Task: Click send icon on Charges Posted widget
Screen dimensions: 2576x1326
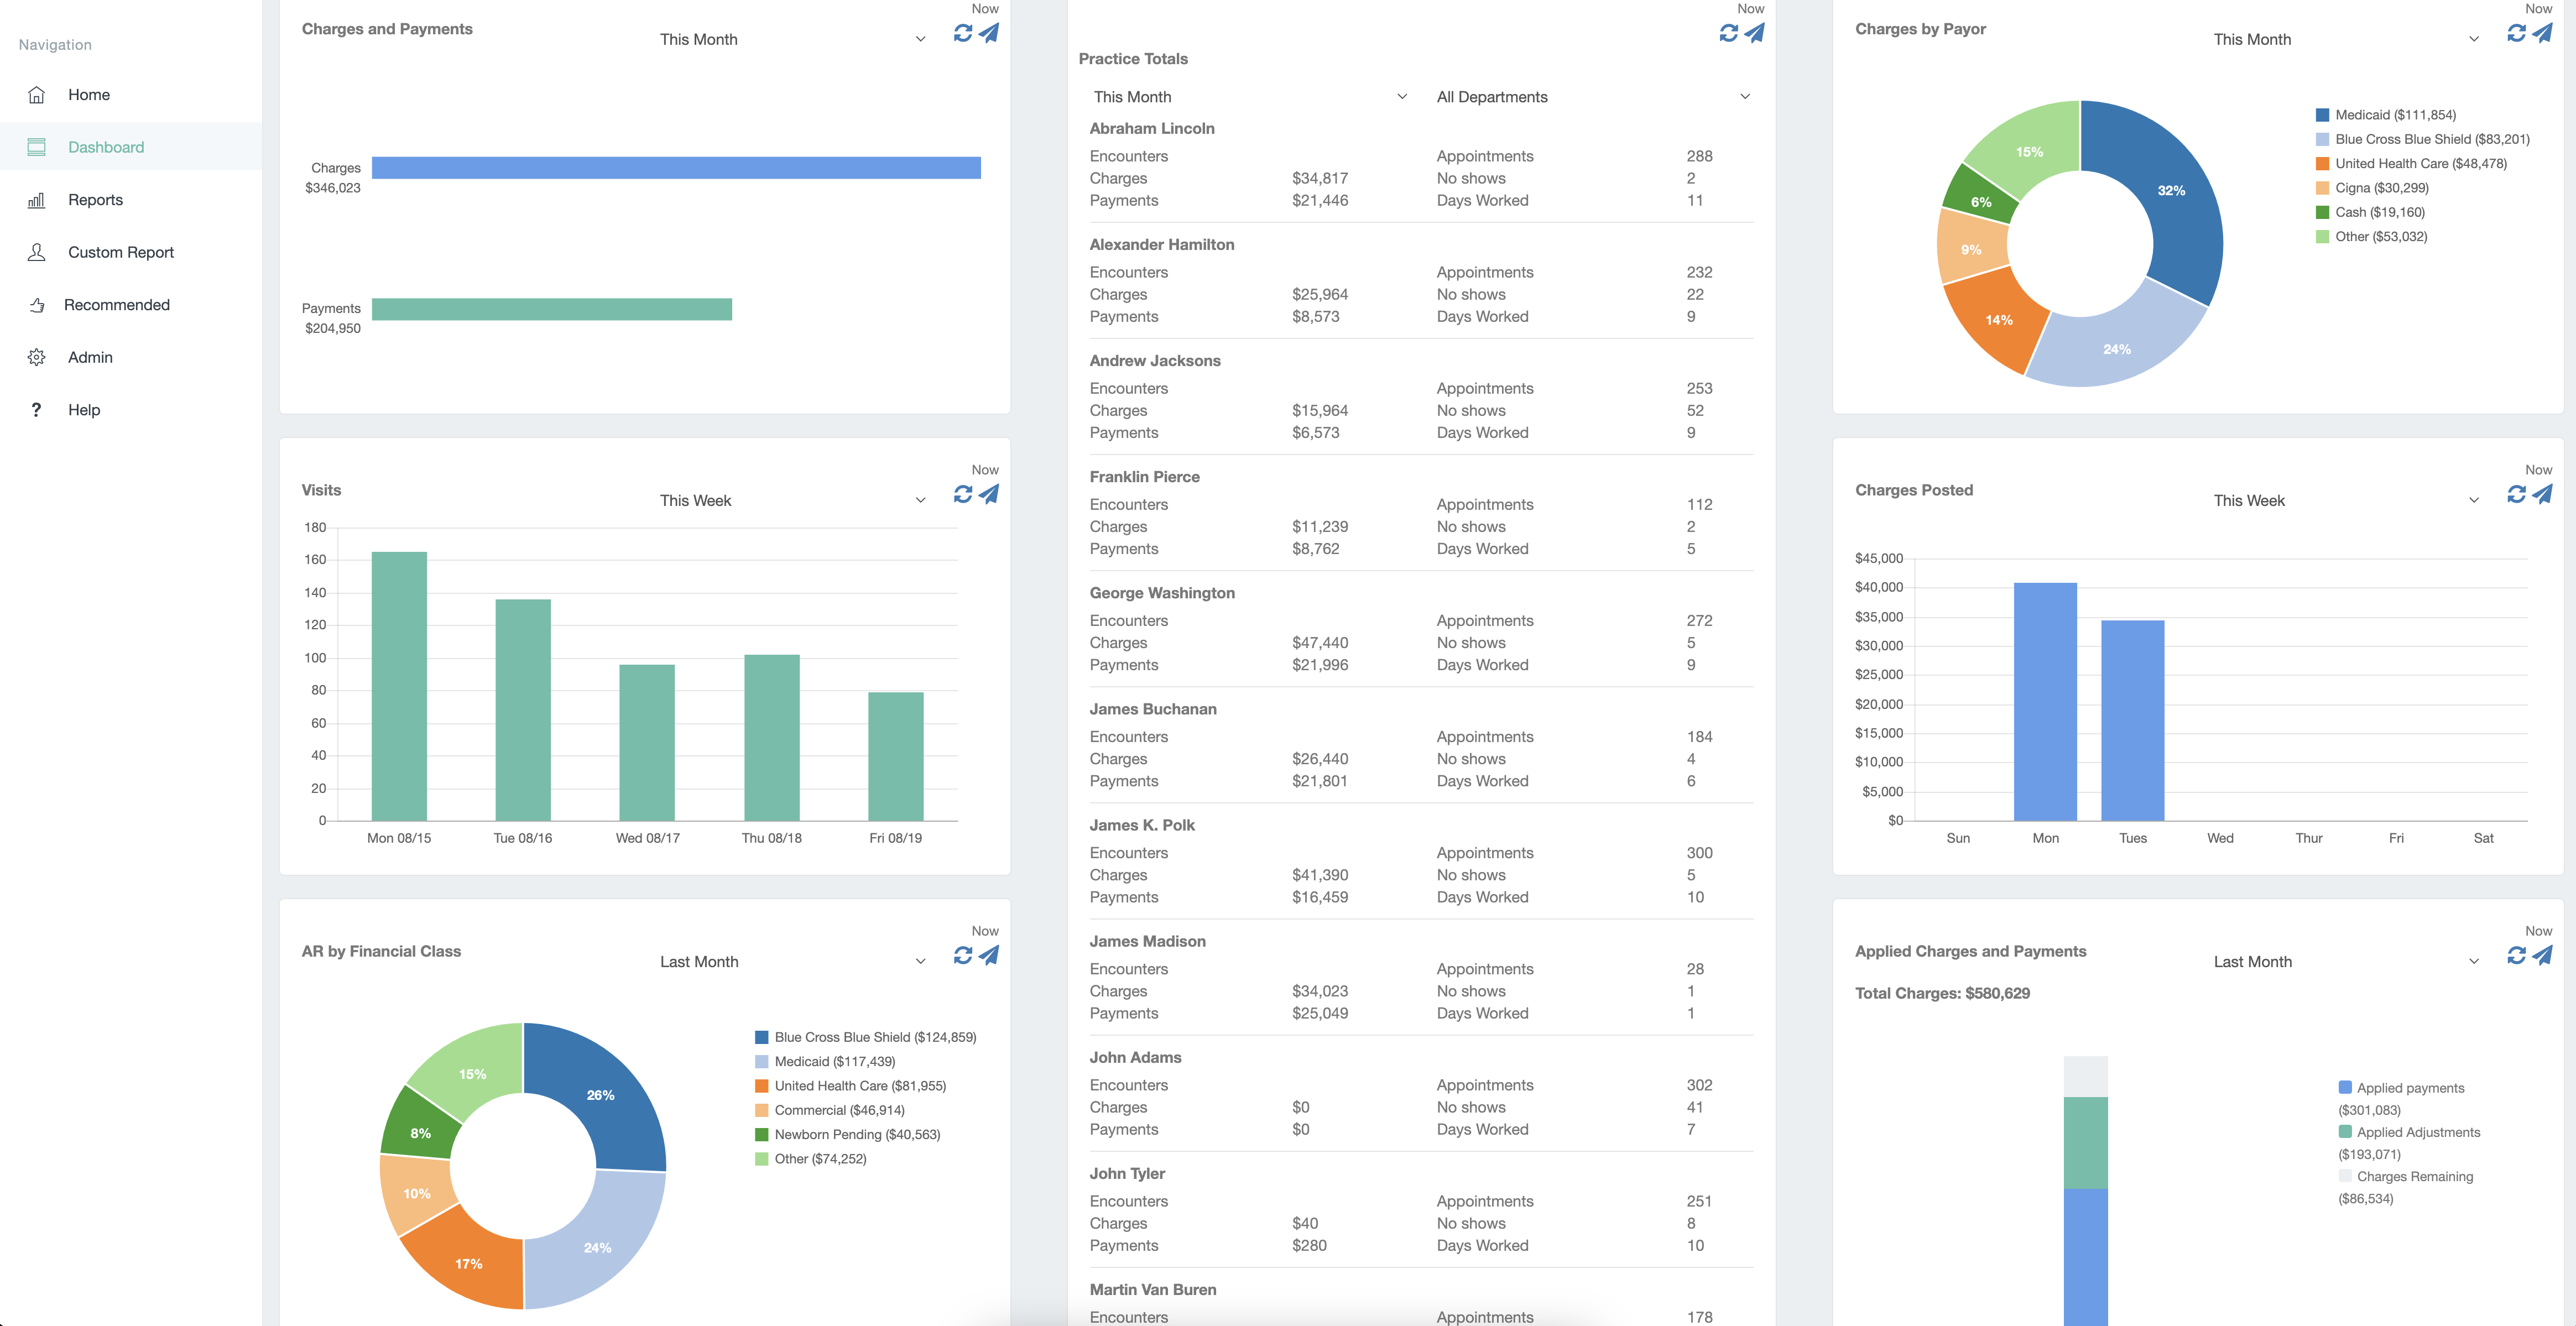Action: (x=2542, y=494)
